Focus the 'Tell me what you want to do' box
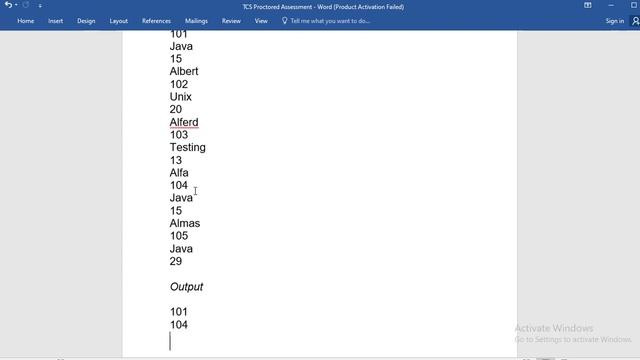Viewport: 640px width, 360px height. 330,21
